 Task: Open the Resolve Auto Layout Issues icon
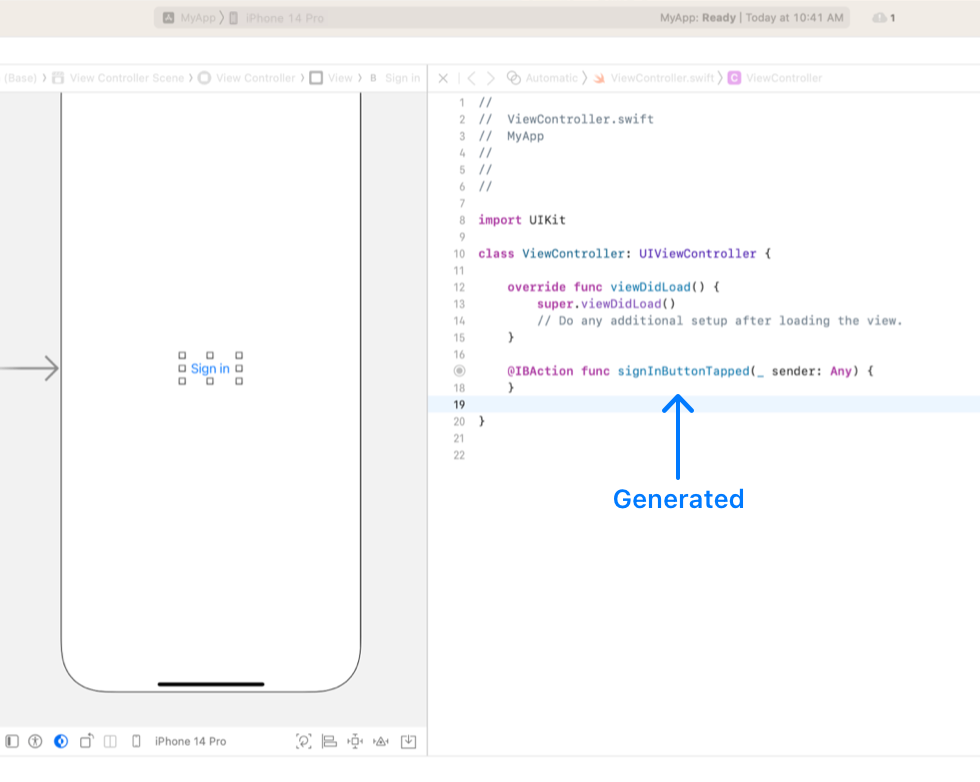point(380,741)
